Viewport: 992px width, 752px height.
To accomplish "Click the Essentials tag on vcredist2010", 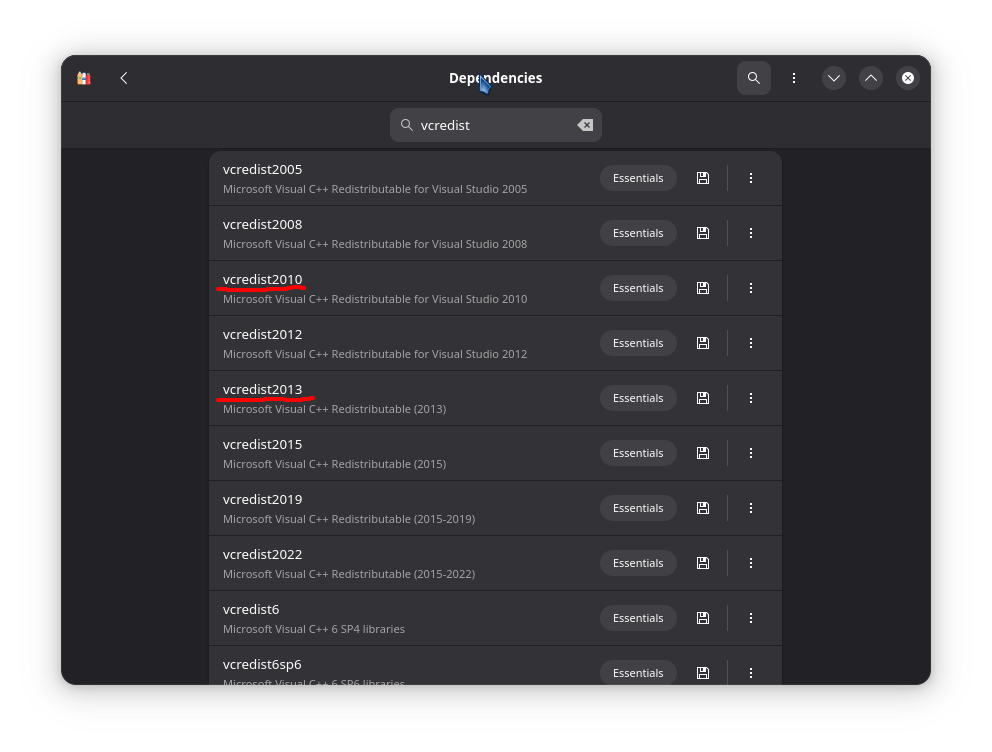I will 638,288.
